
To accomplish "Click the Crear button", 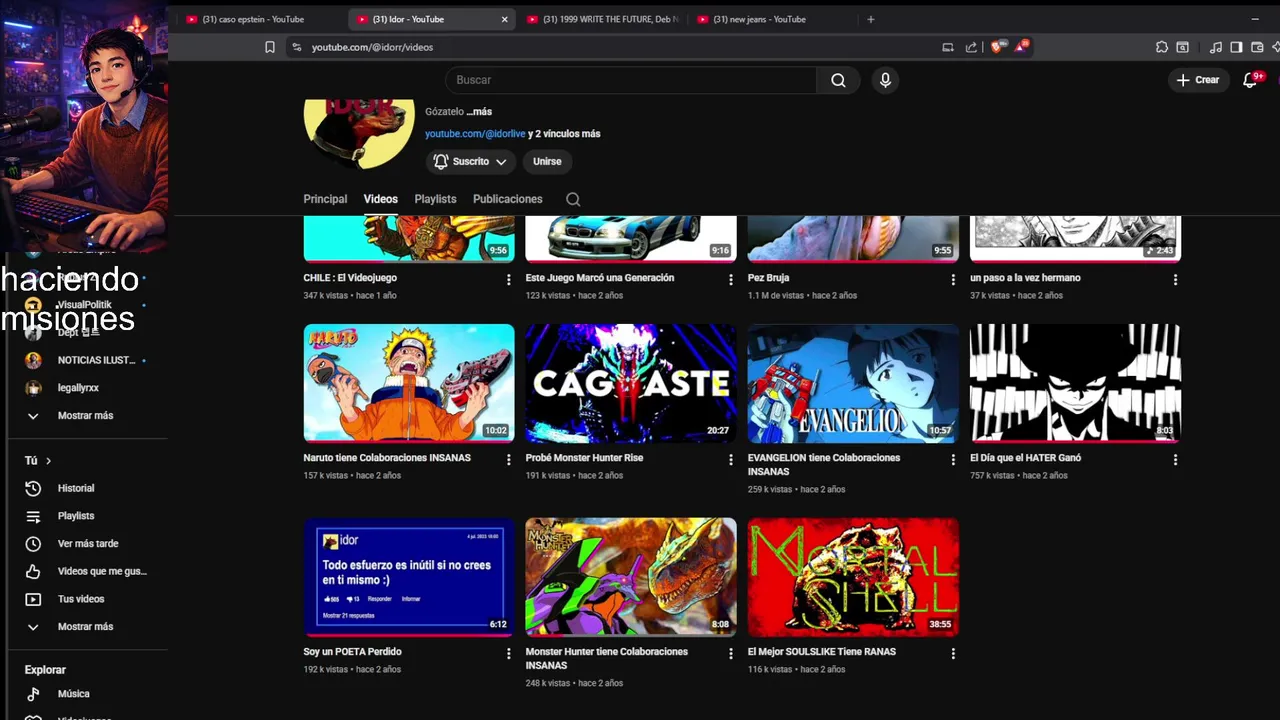I will pos(1198,80).
